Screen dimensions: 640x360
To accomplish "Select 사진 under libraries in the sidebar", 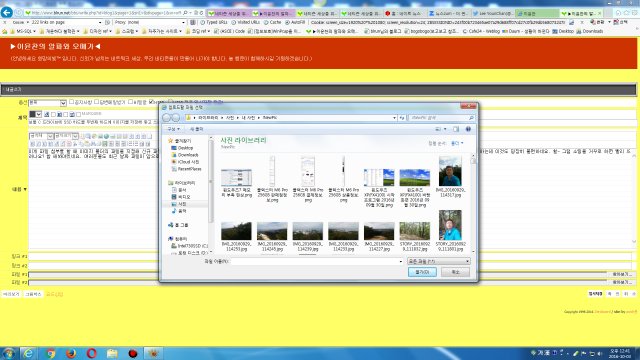I will pyautogui.click(x=182, y=204).
